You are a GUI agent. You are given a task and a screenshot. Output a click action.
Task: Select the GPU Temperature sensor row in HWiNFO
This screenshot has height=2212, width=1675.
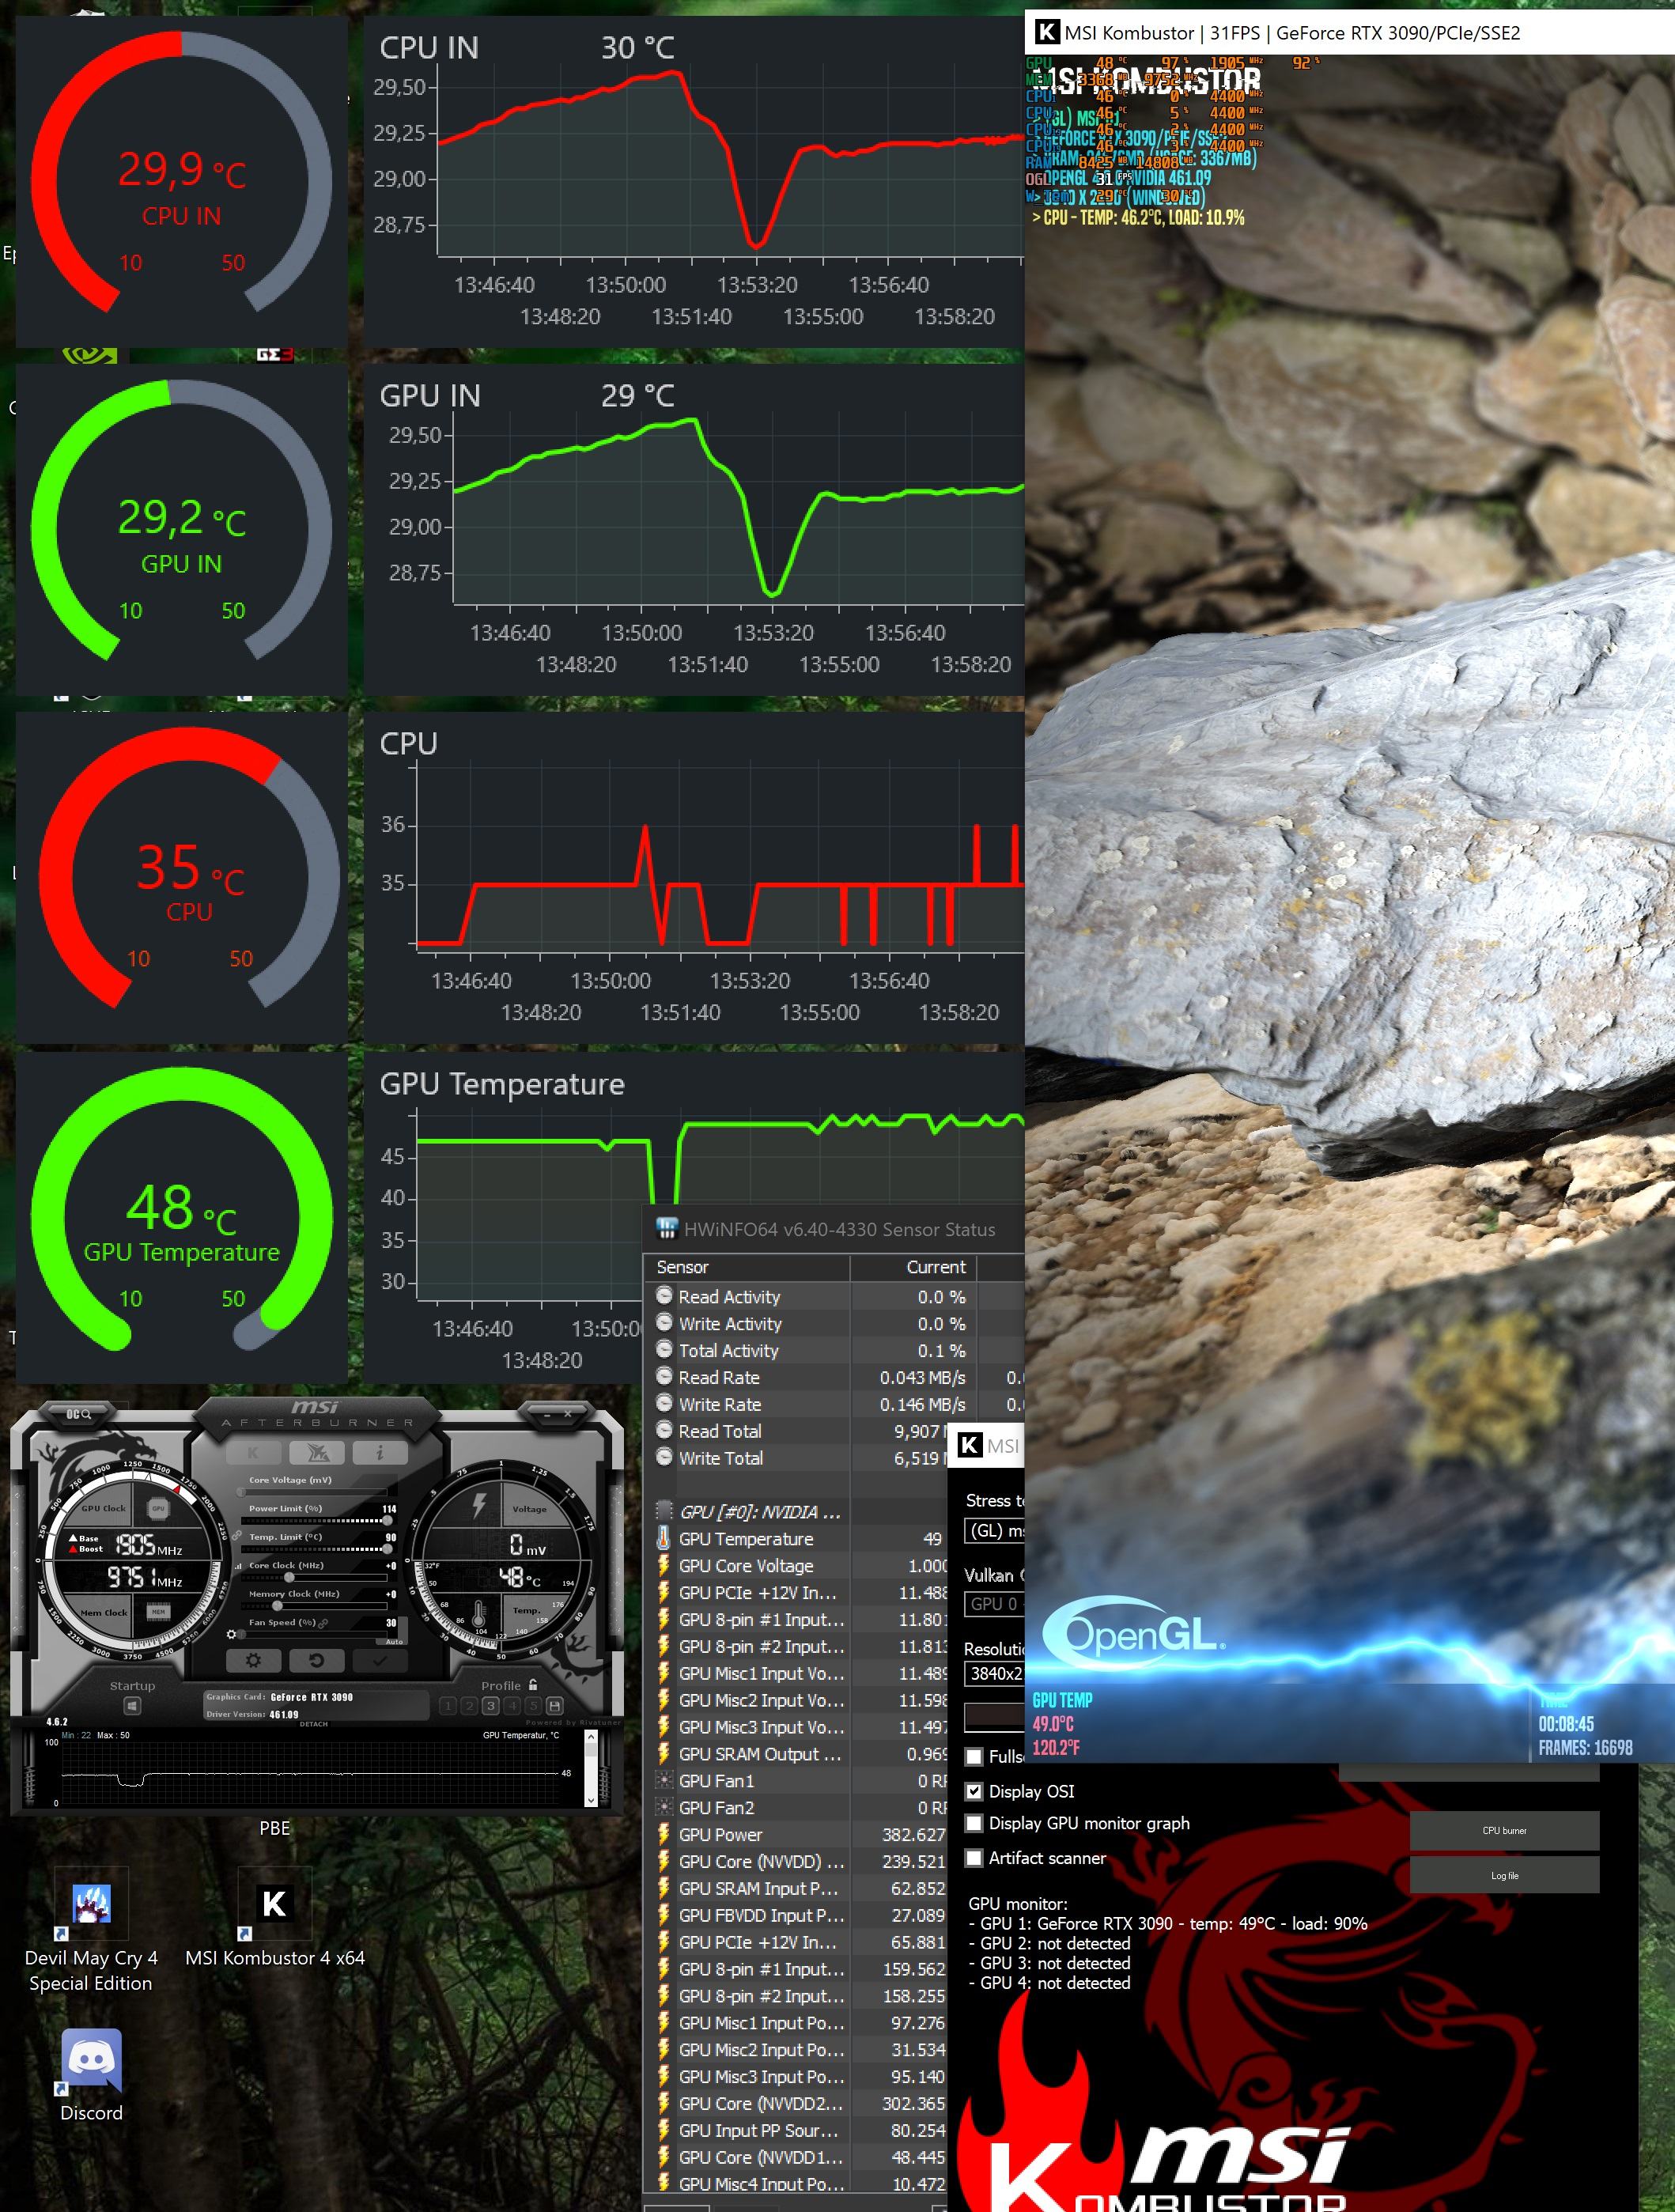click(x=798, y=1539)
